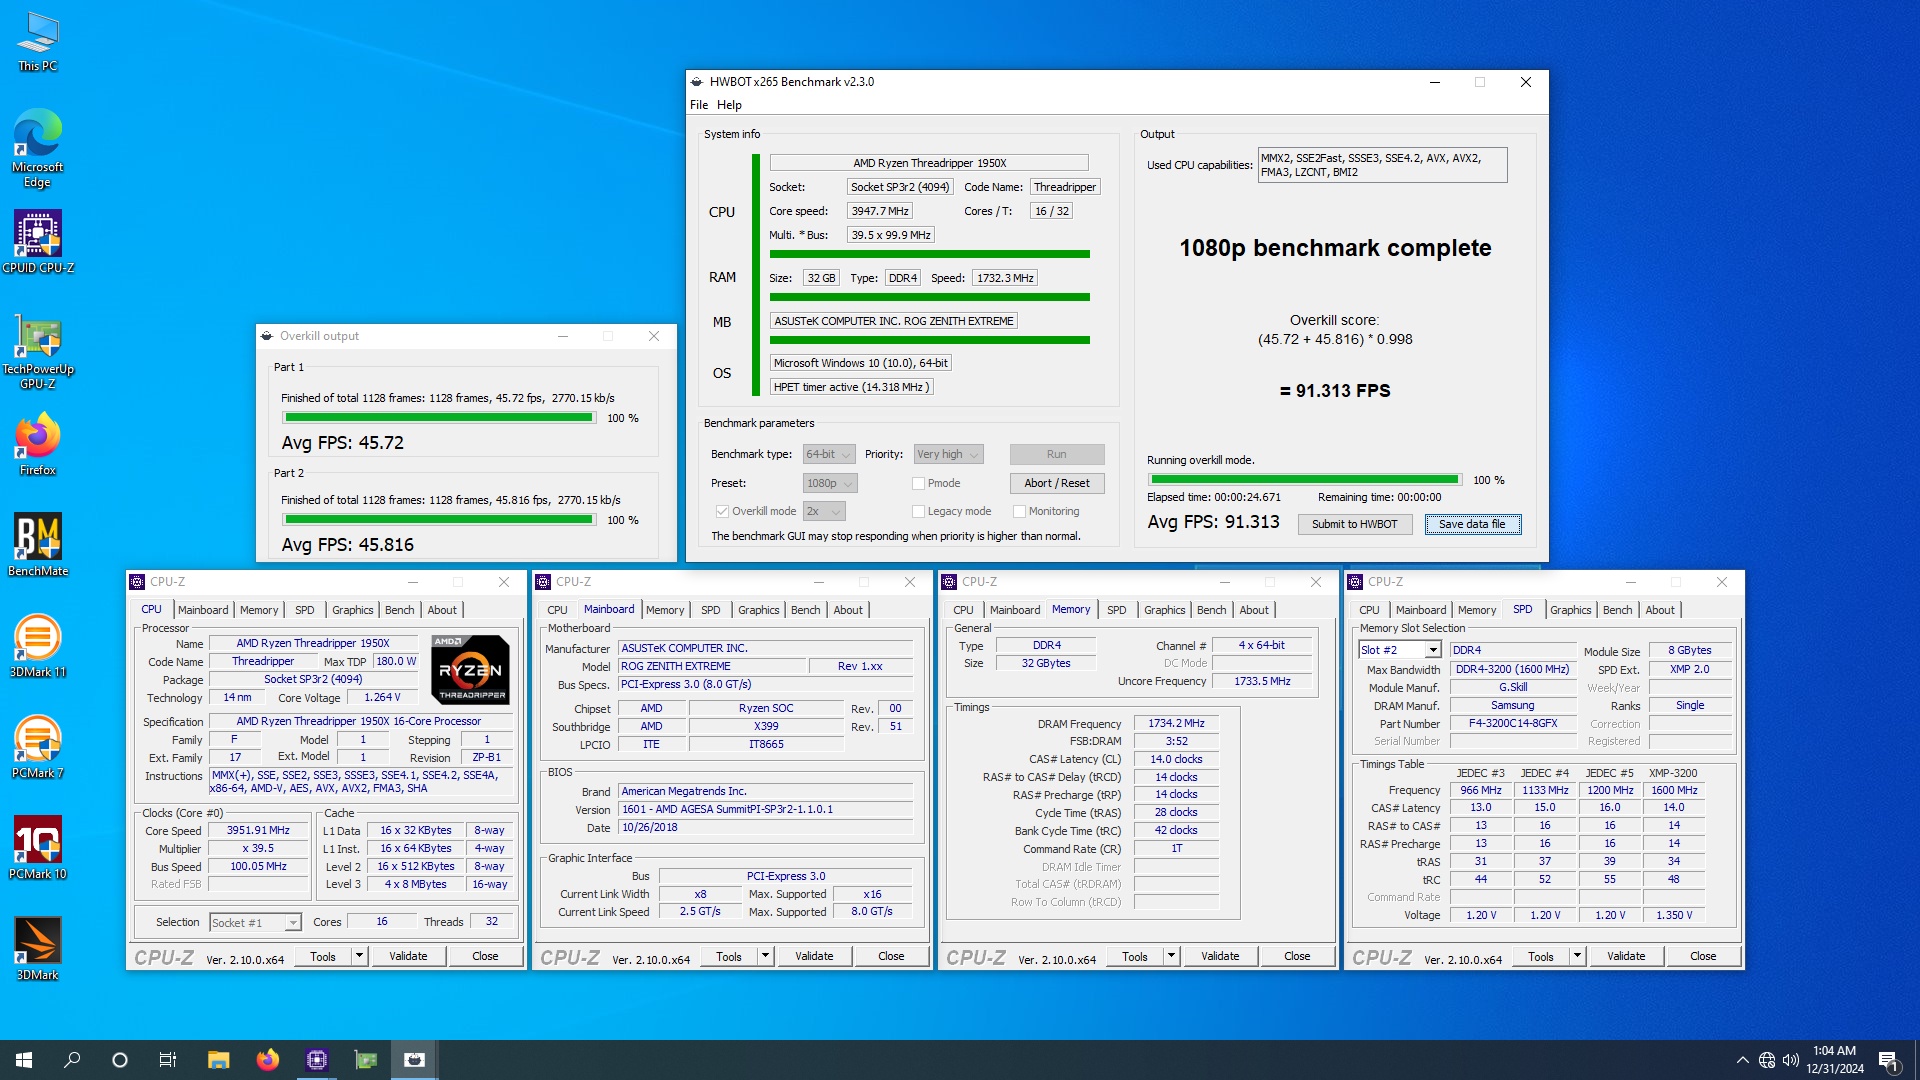Screen dimensions: 1920x1080
Task: Click the Ryzen Threadripper logo in CPU-Z
Action: tap(471, 669)
